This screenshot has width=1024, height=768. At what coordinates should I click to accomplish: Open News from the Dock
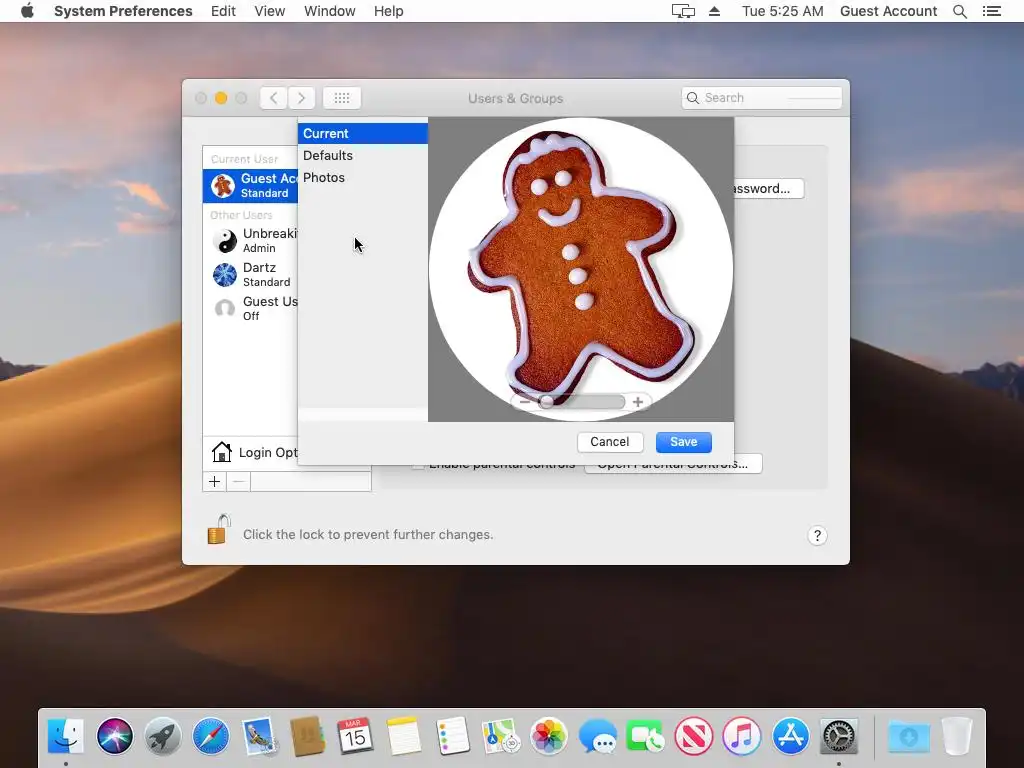pyautogui.click(x=694, y=736)
